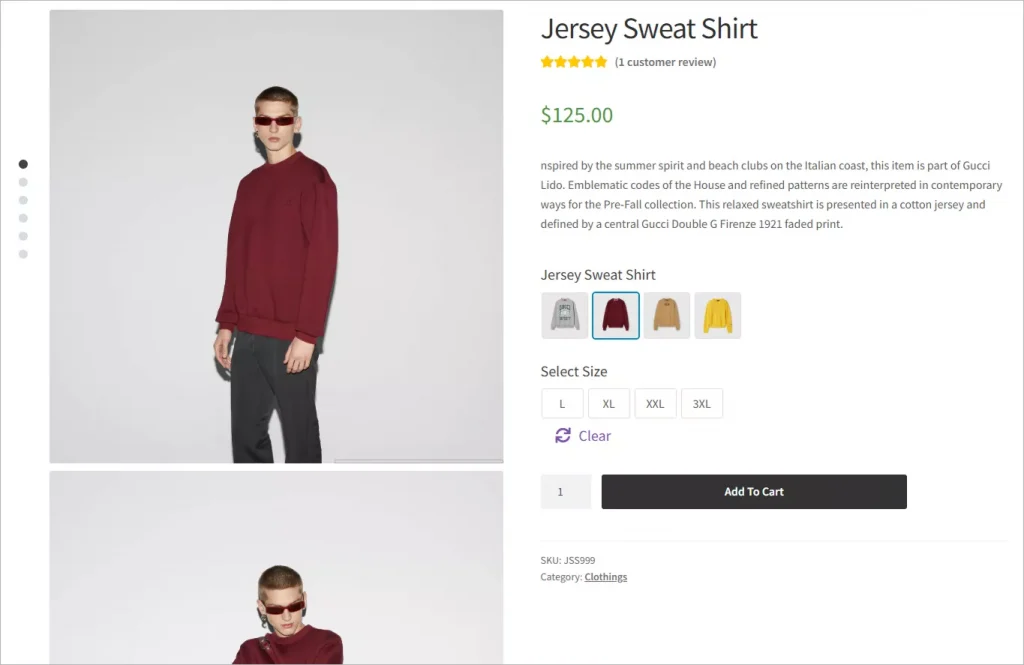This screenshot has height=665, width=1024.
Task: Click the quantity input field
Action: [565, 491]
